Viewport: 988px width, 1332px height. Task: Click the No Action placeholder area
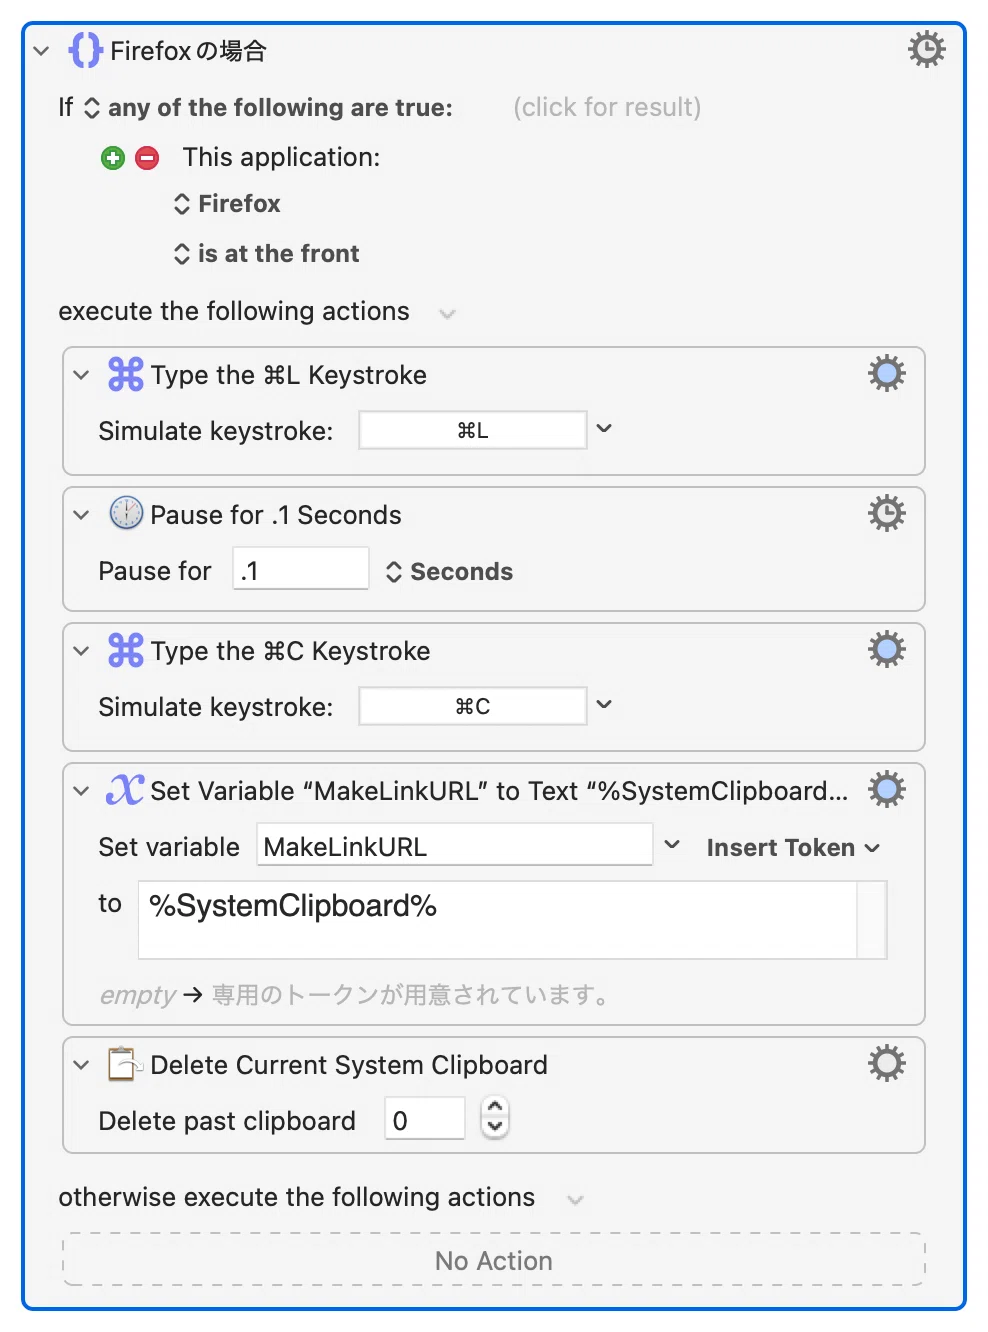pos(494,1260)
